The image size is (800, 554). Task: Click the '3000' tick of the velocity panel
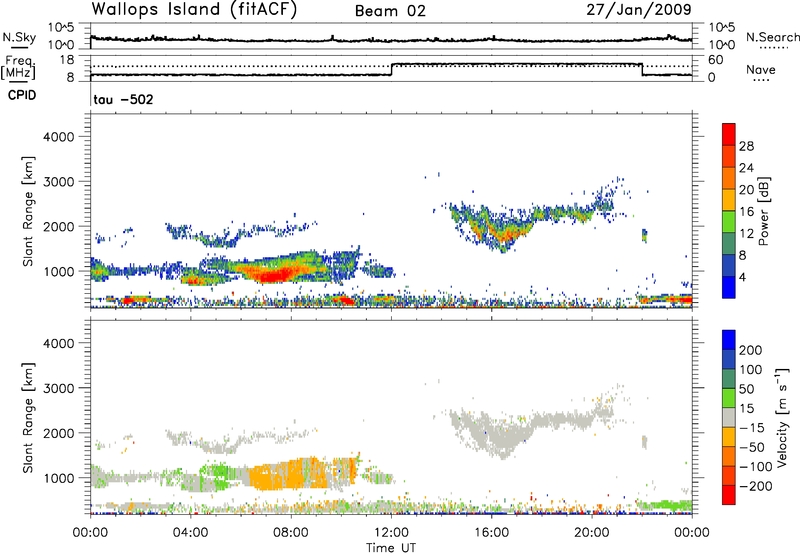coord(59,388)
